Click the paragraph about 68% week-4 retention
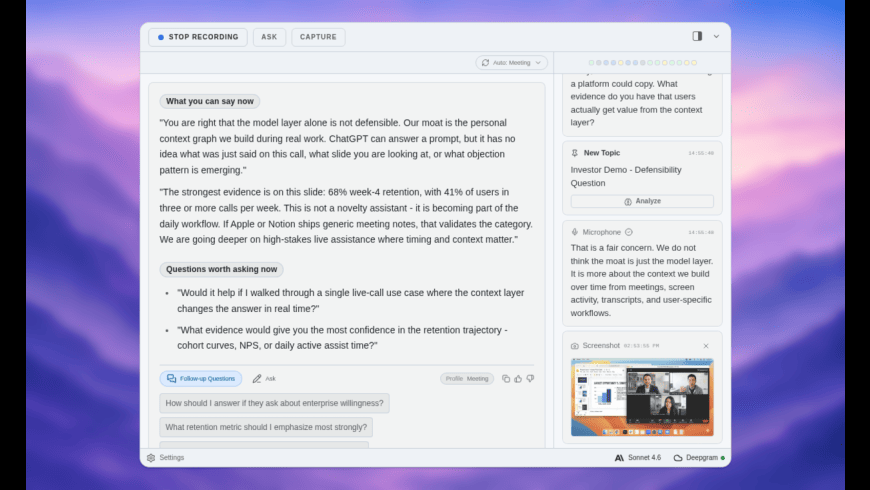Image resolution: width=870 pixels, height=490 pixels. point(346,216)
